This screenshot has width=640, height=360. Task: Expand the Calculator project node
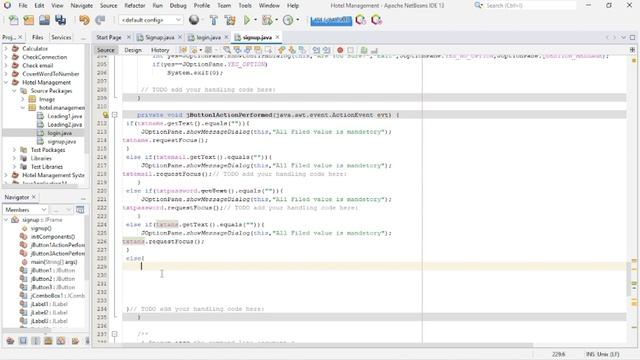tap(6, 49)
